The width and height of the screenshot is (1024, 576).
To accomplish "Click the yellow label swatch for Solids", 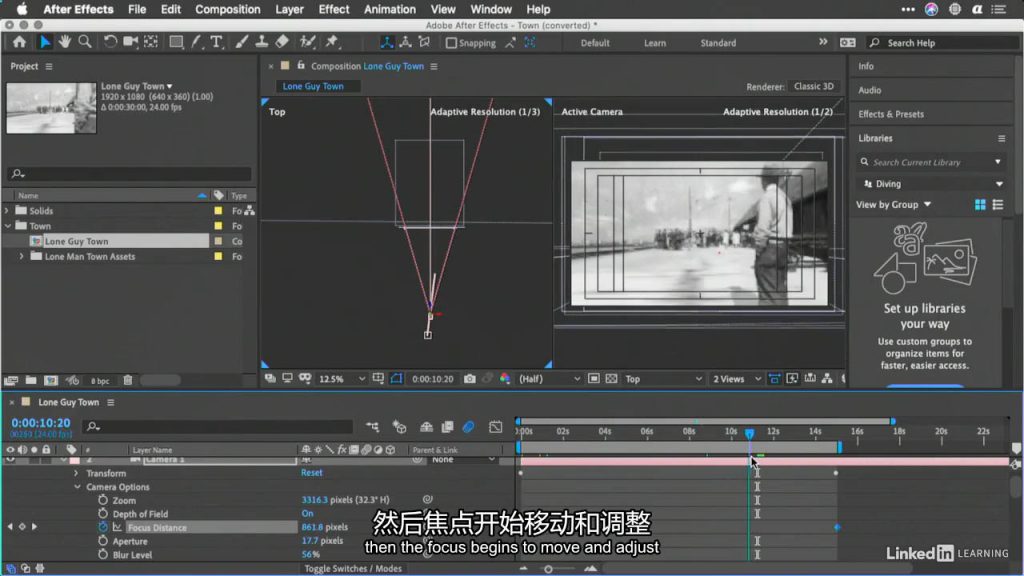I will (x=218, y=211).
